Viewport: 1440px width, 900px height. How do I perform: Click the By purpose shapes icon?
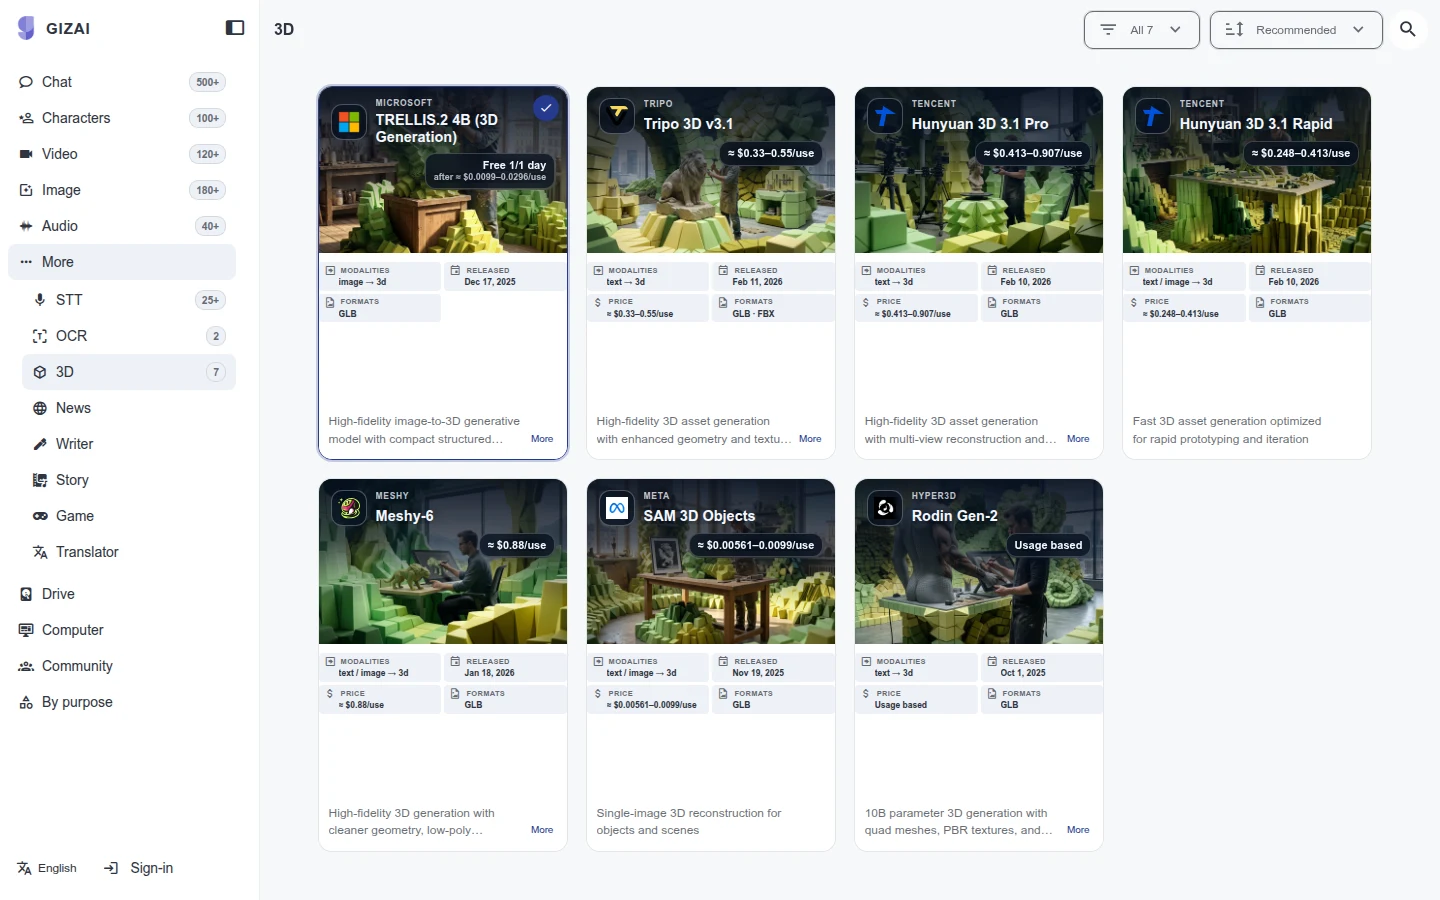pyautogui.click(x=26, y=702)
